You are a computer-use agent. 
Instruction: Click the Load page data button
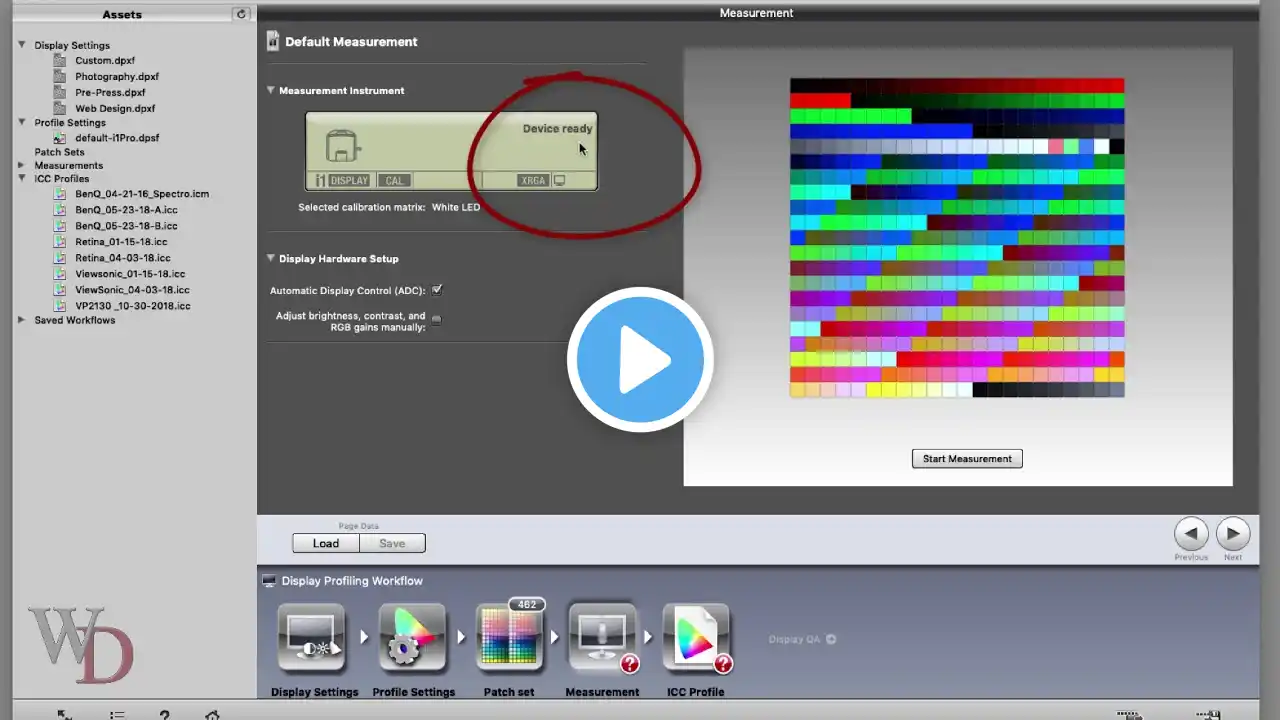[326, 543]
